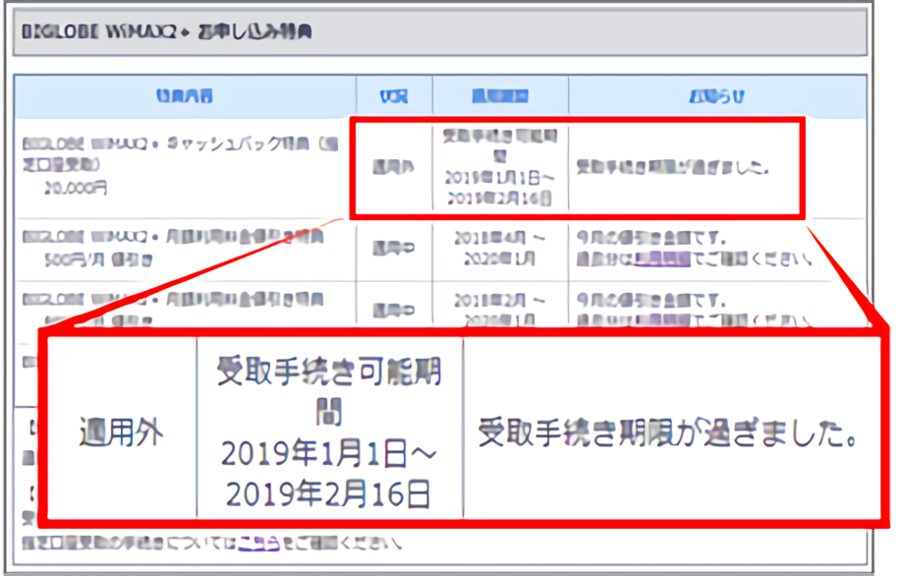
Task: Select '9月の値引き金額です。' in the 2018年4月 row
Action: (651, 238)
